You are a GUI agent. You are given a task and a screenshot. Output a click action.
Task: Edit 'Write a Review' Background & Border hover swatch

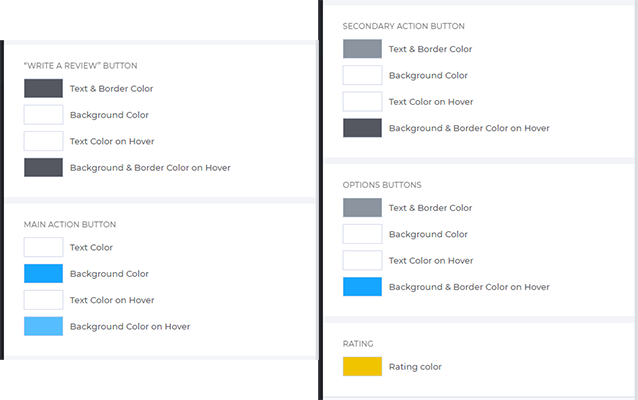point(44,168)
